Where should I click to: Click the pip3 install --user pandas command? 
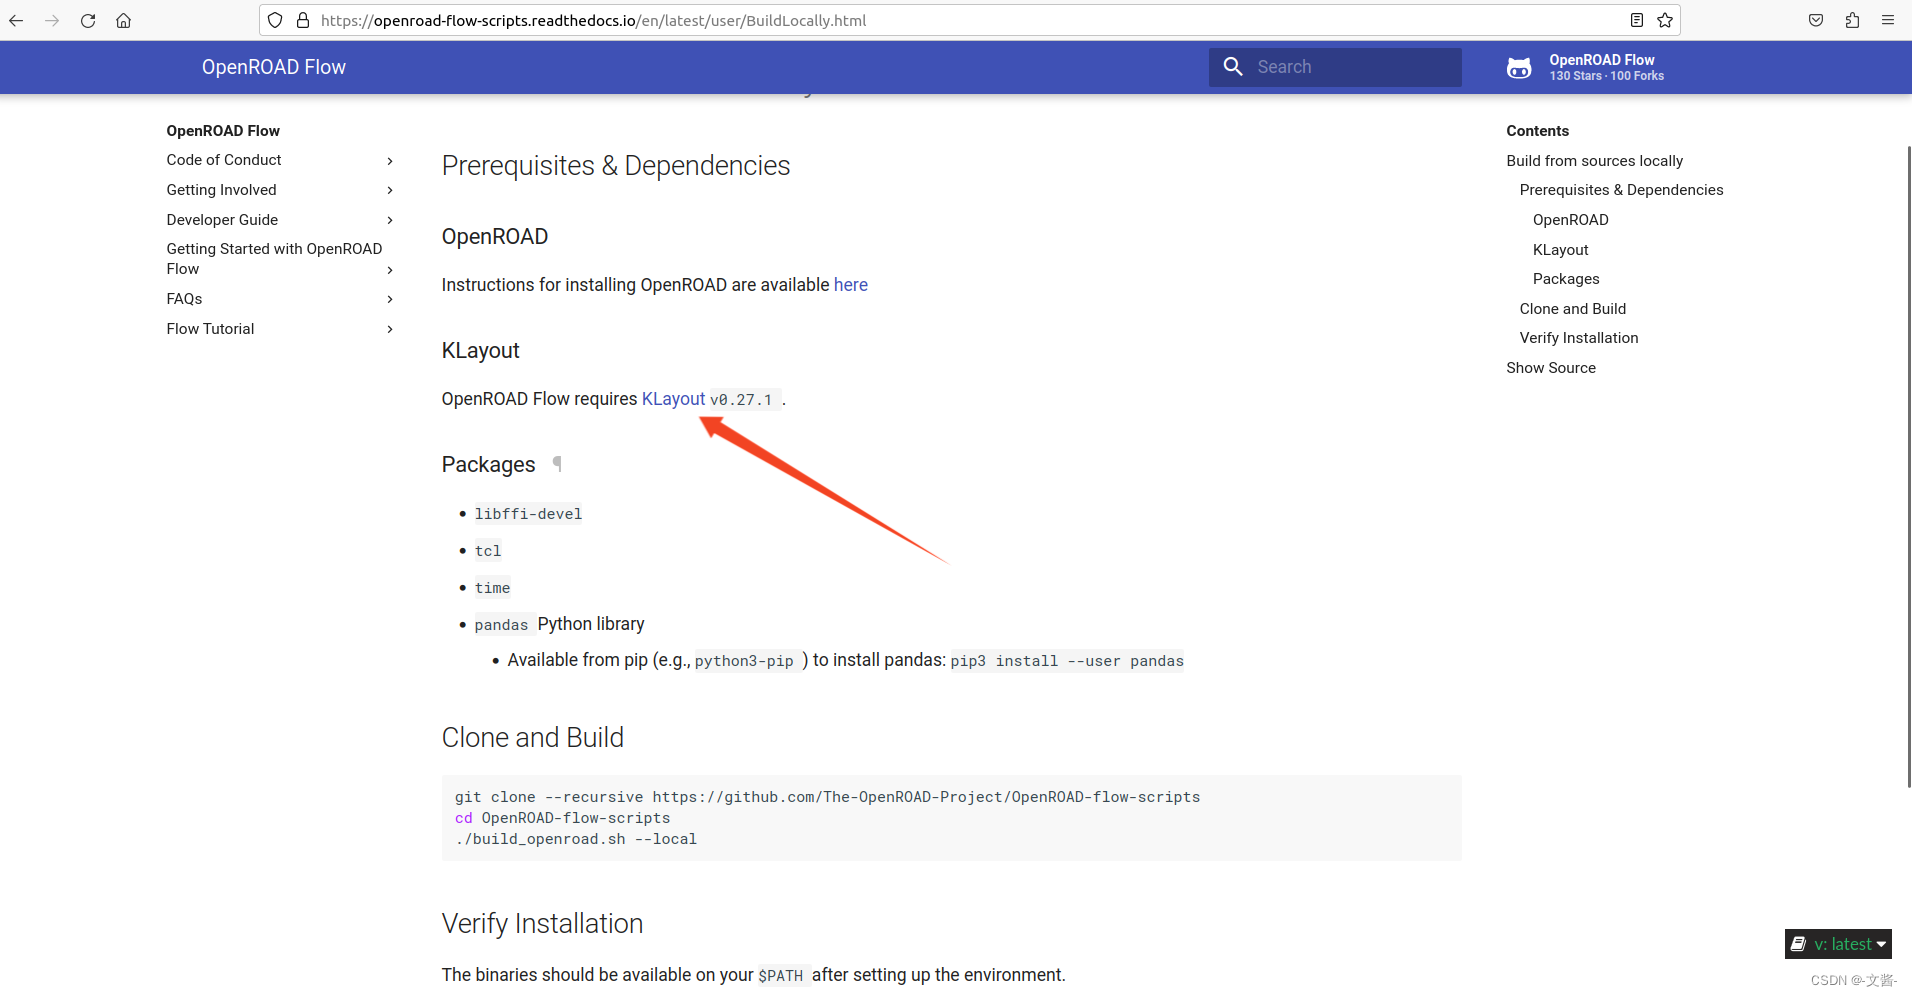tap(1067, 661)
